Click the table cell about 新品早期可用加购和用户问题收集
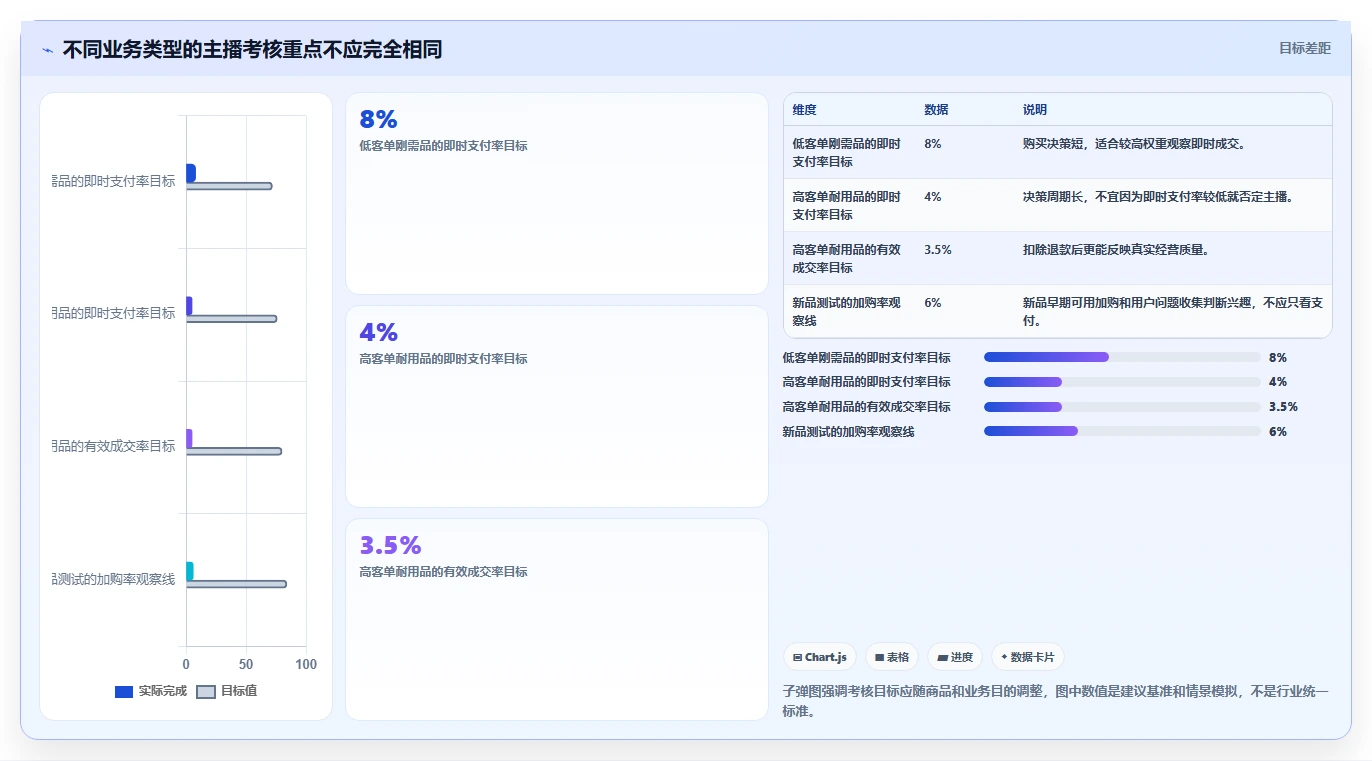This screenshot has height=761, width=1372. coord(1173,311)
